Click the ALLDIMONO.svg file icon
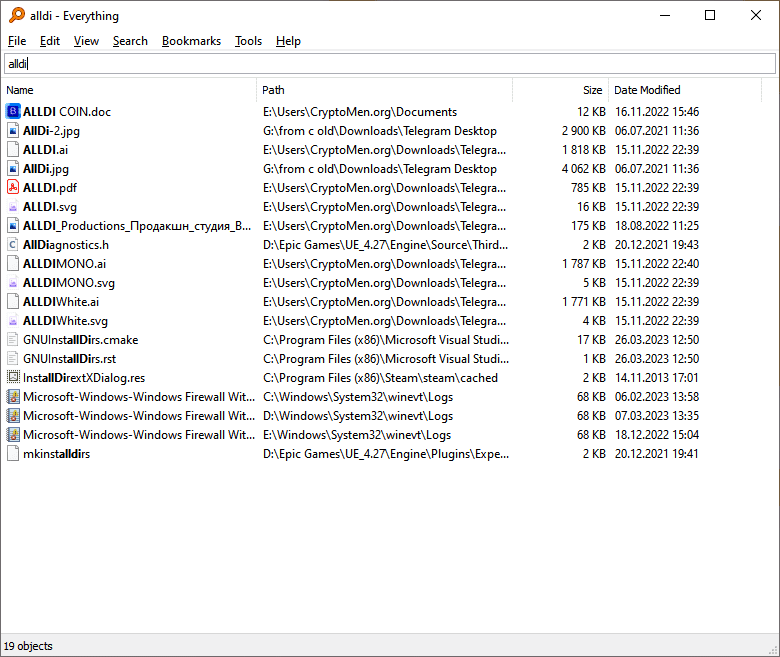The width and height of the screenshot is (780, 657). (x=13, y=282)
